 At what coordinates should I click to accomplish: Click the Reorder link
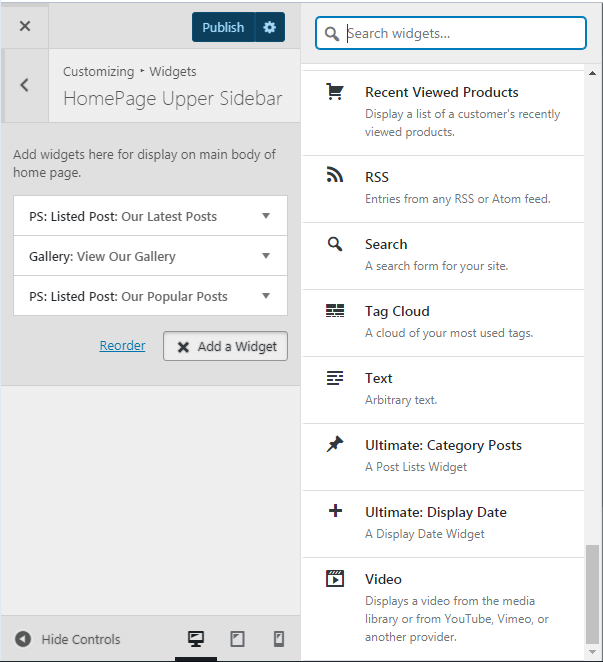pos(122,345)
